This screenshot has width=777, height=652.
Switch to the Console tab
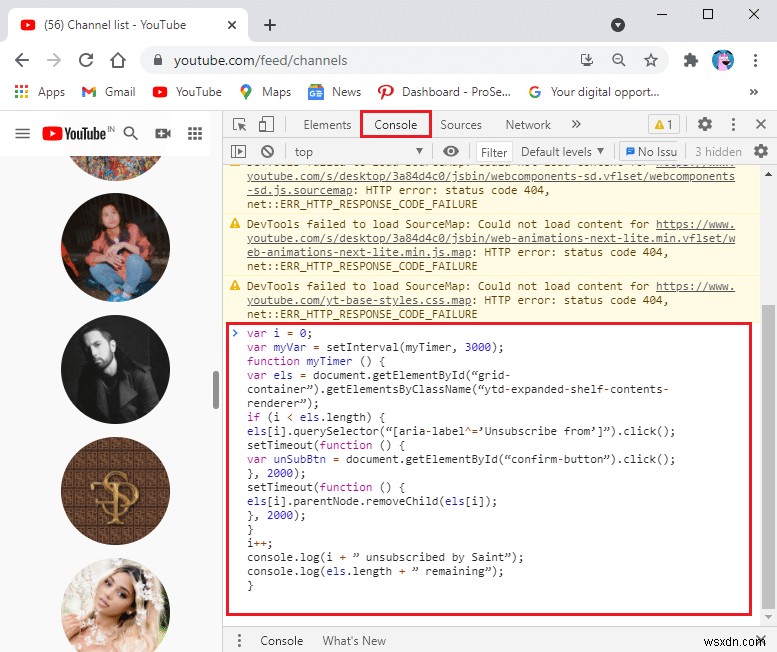click(395, 124)
